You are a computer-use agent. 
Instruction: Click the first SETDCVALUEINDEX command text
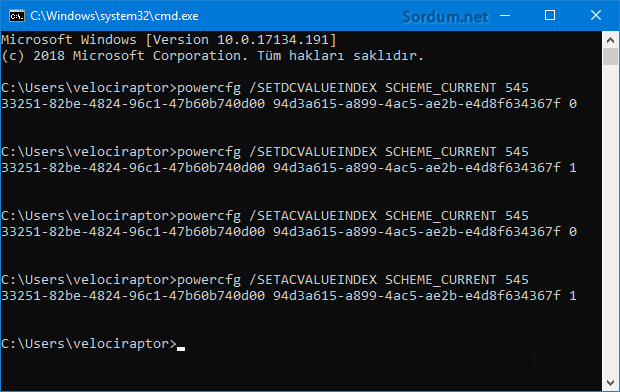313,88
